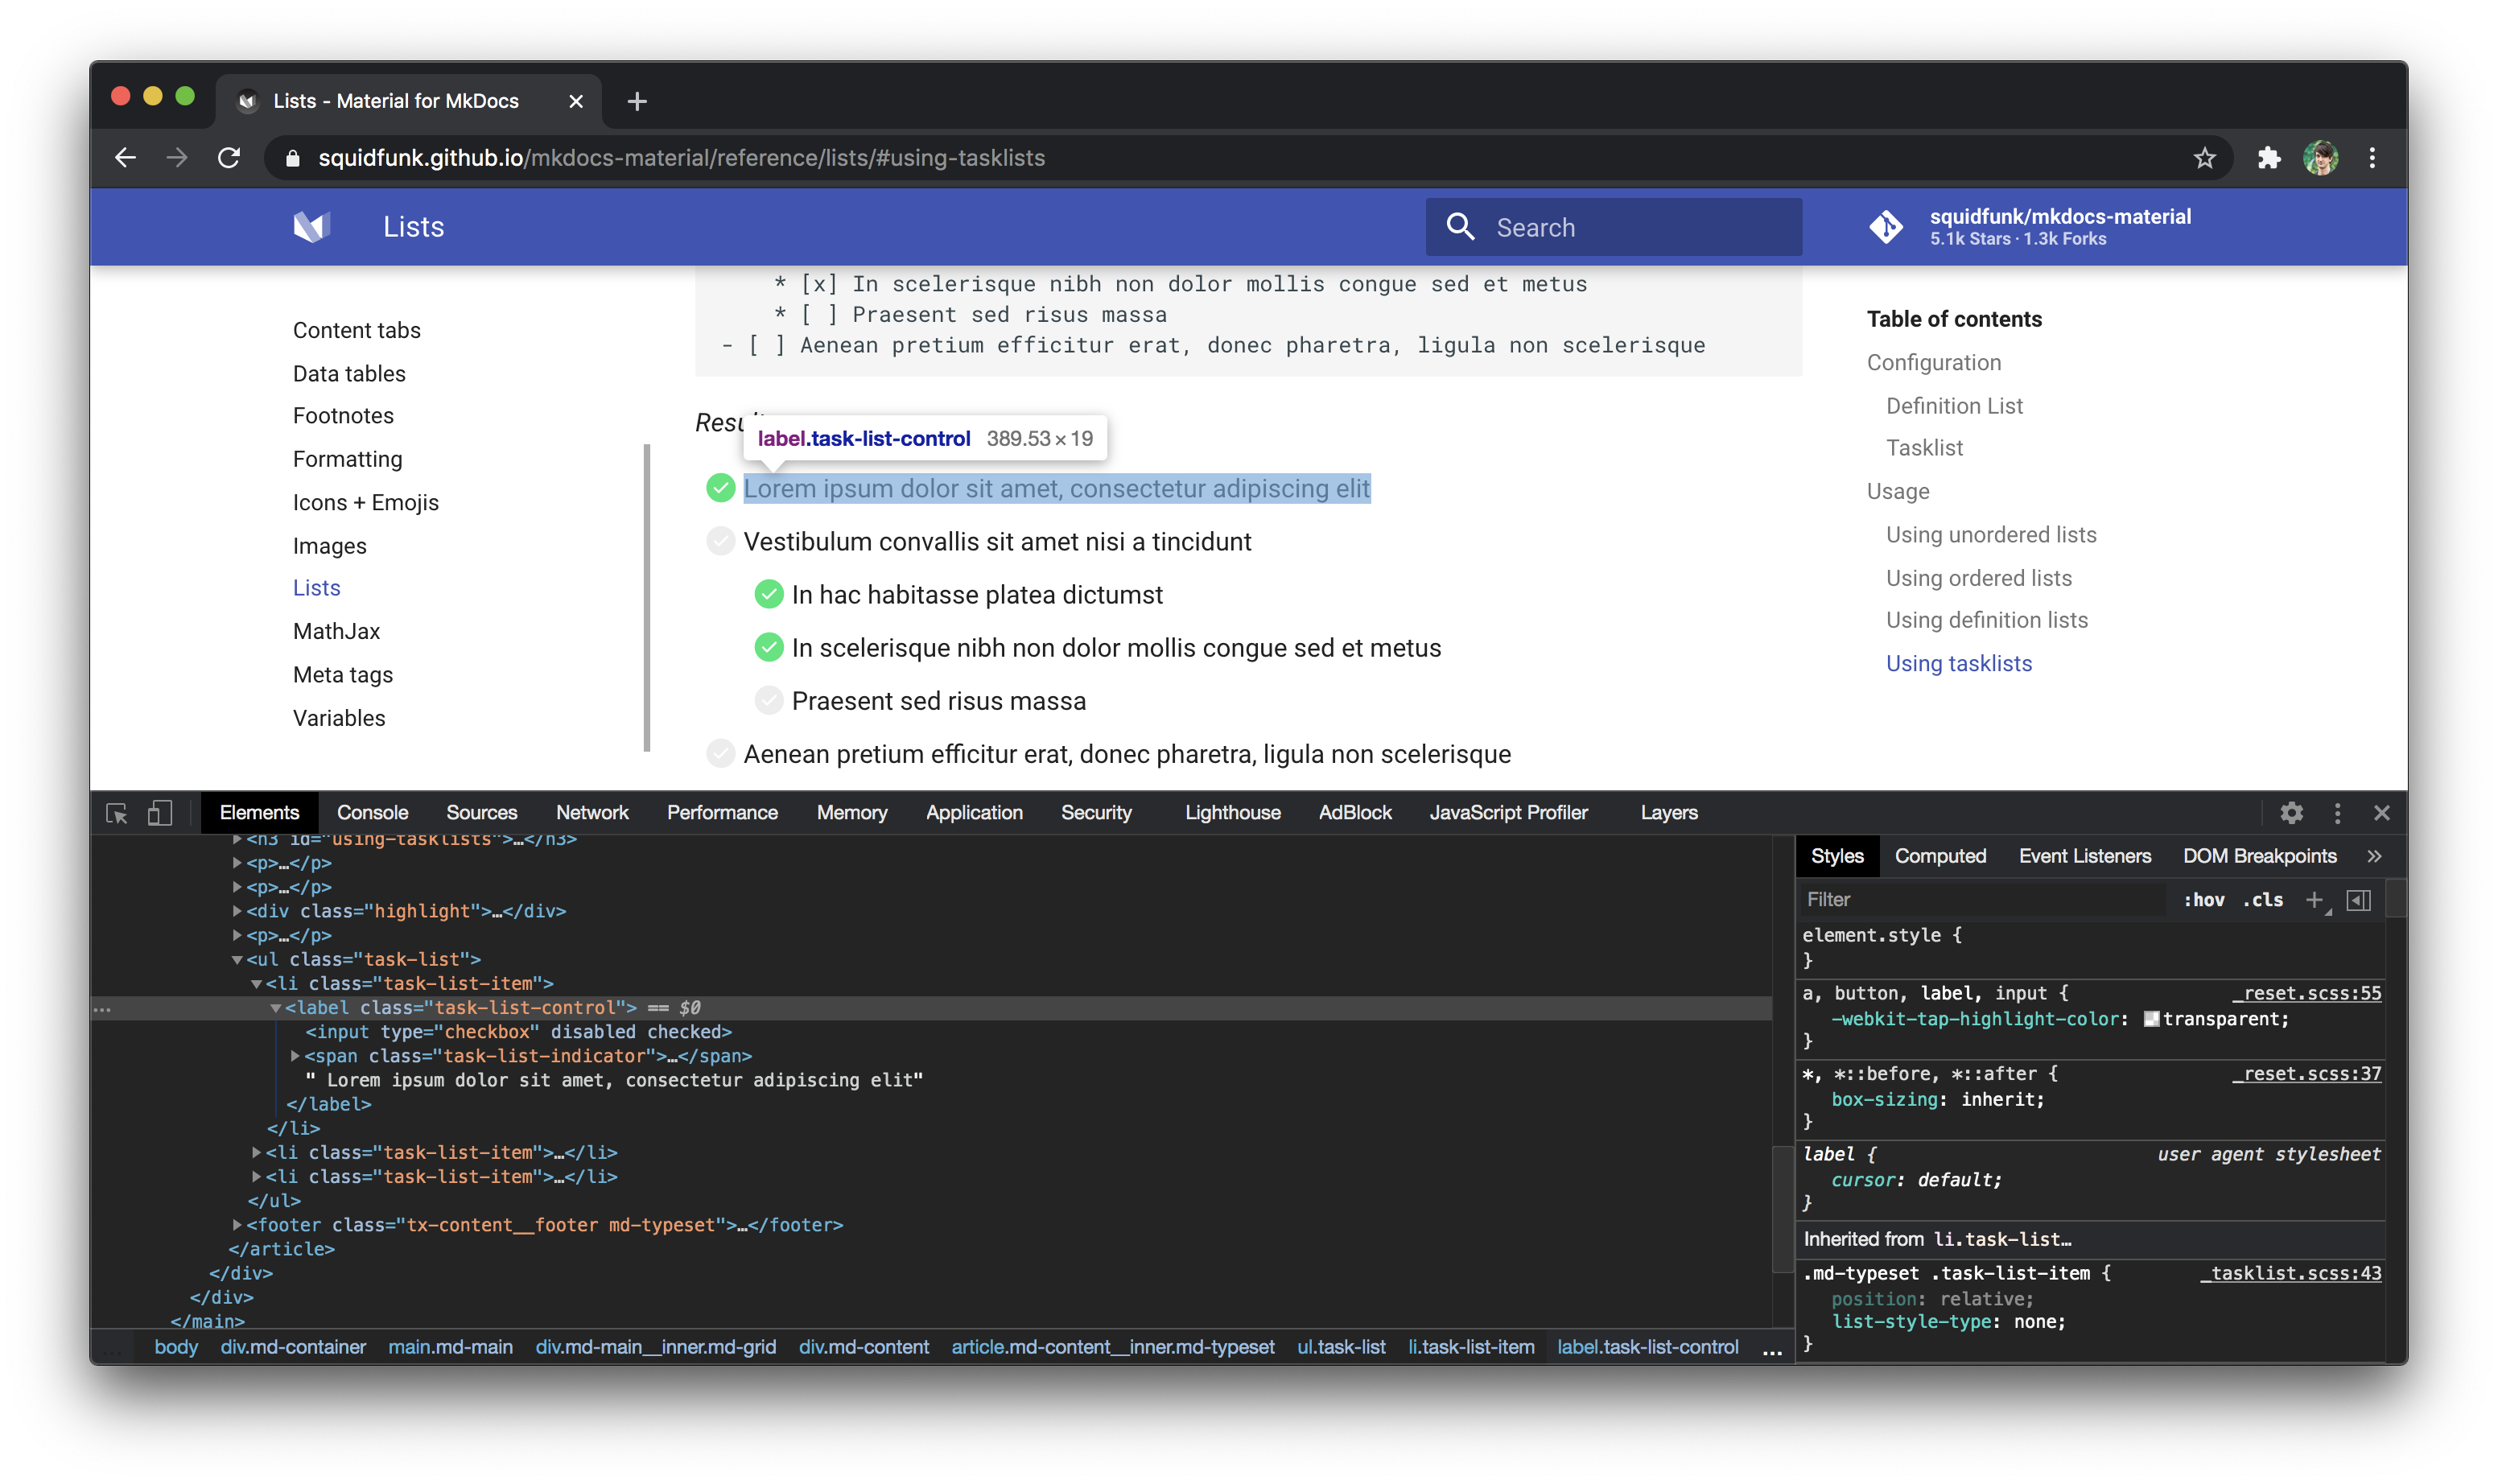Open the DevTools settings gear
Image resolution: width=2498 pixels, height=1484 pixels.
[x=2292, y=812]
